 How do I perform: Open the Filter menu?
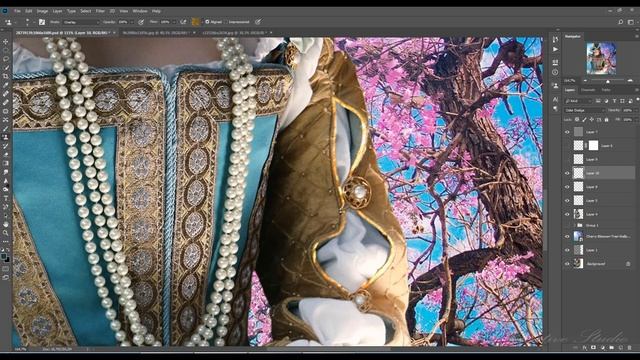(100, 11)
